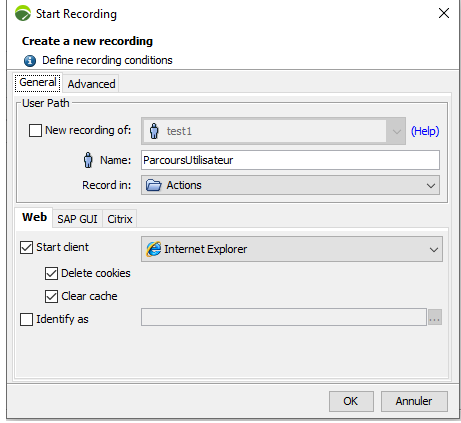Image resolution: width=461 pixels, height=423 pixels.
Task: Click the blue info icon beside Define recording conditions
Action: tap(30, 61)
